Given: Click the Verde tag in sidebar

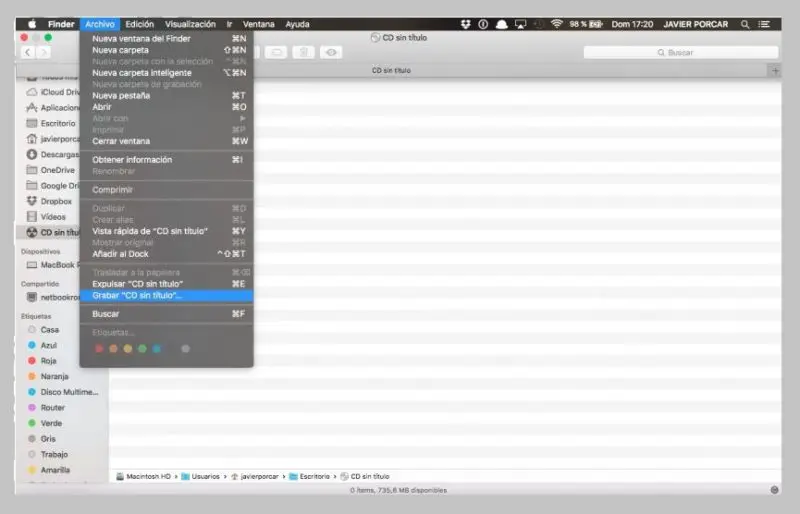Looking at the screenshot, I should coord(45,423).
